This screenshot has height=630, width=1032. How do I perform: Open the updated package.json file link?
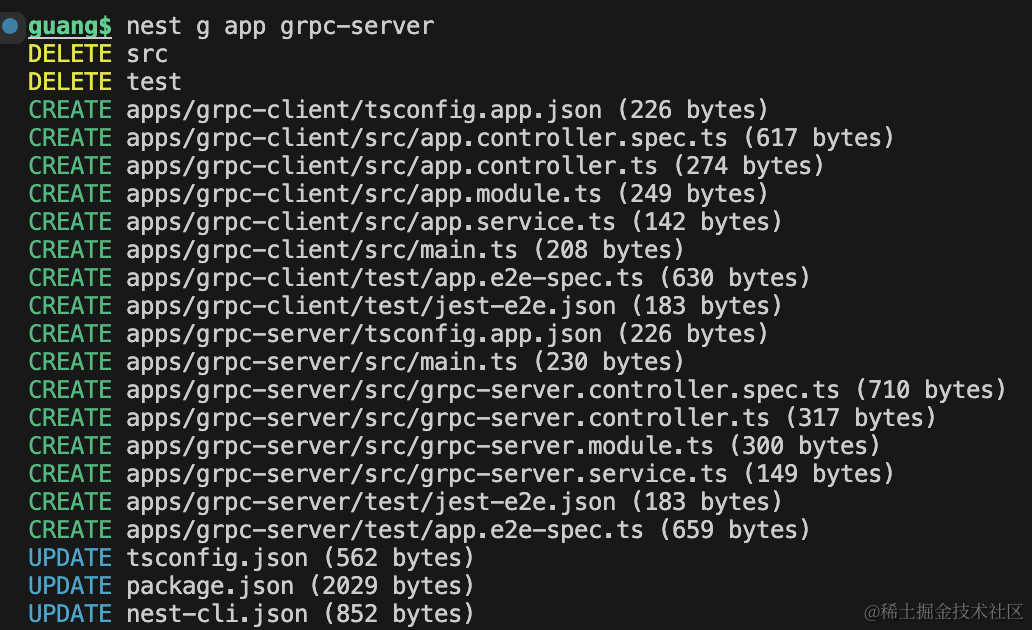210,586
